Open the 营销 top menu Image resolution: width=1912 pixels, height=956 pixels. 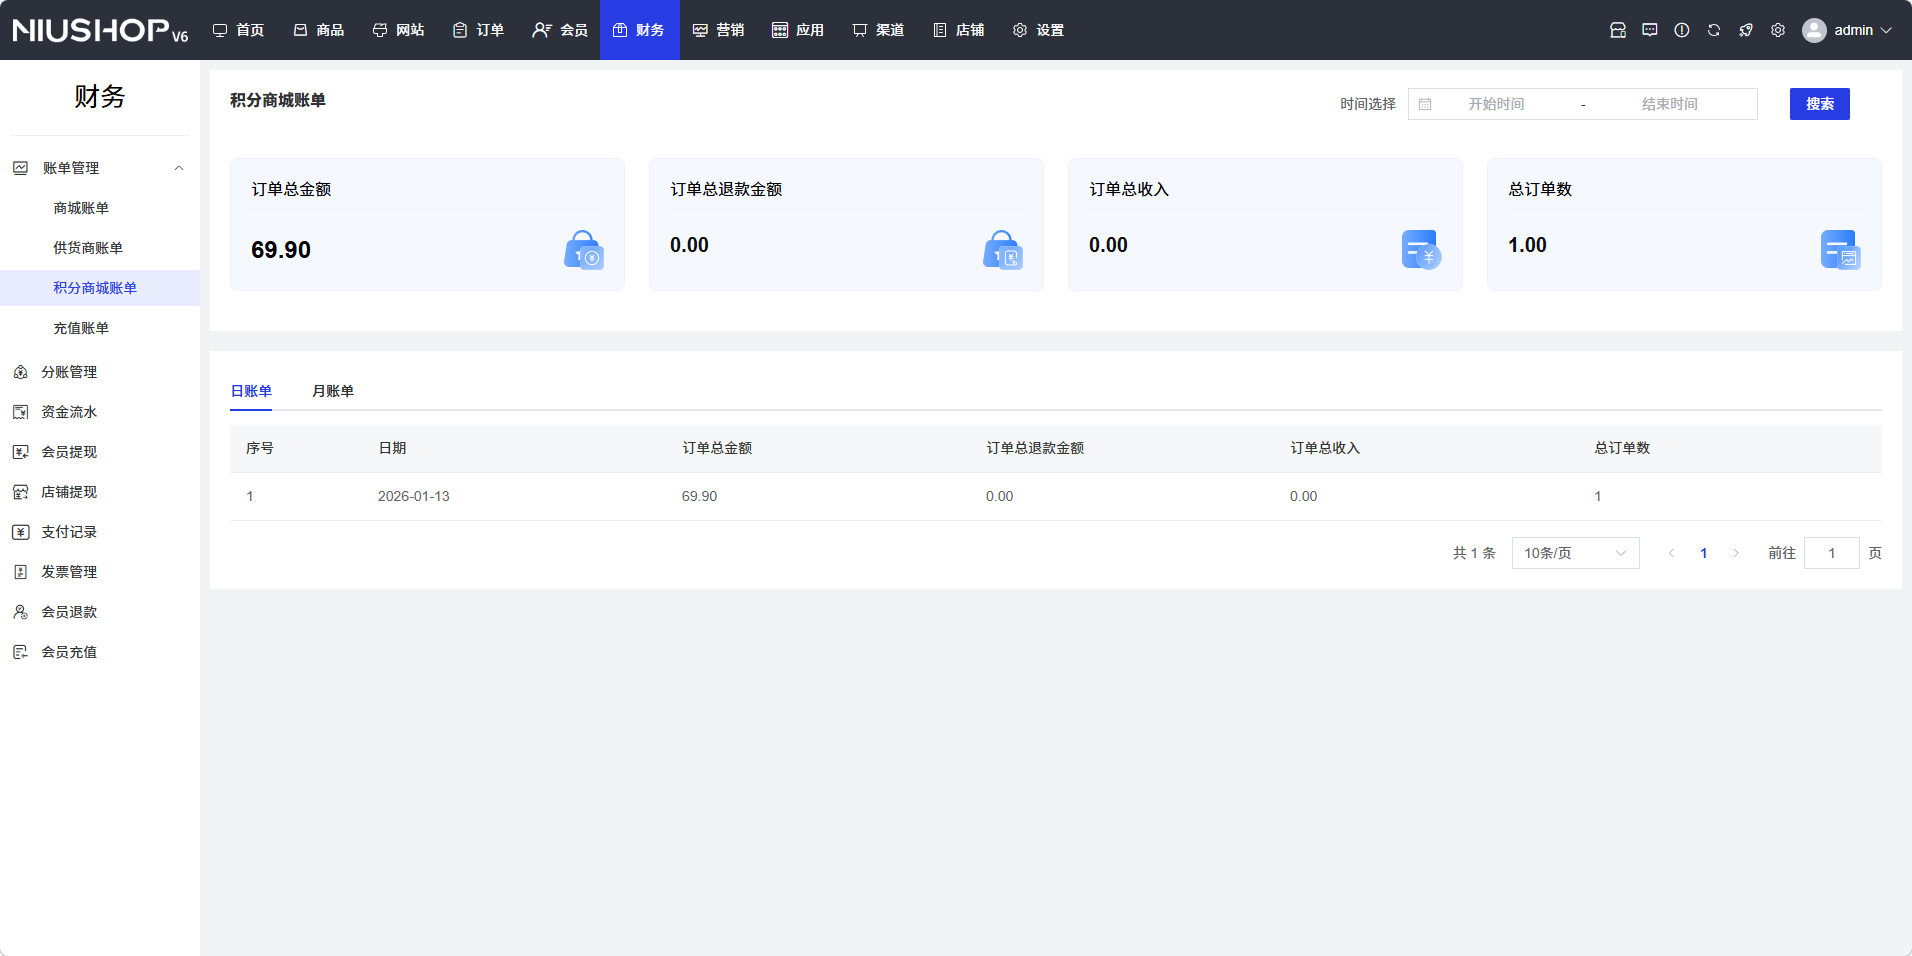tap(719, 30)
